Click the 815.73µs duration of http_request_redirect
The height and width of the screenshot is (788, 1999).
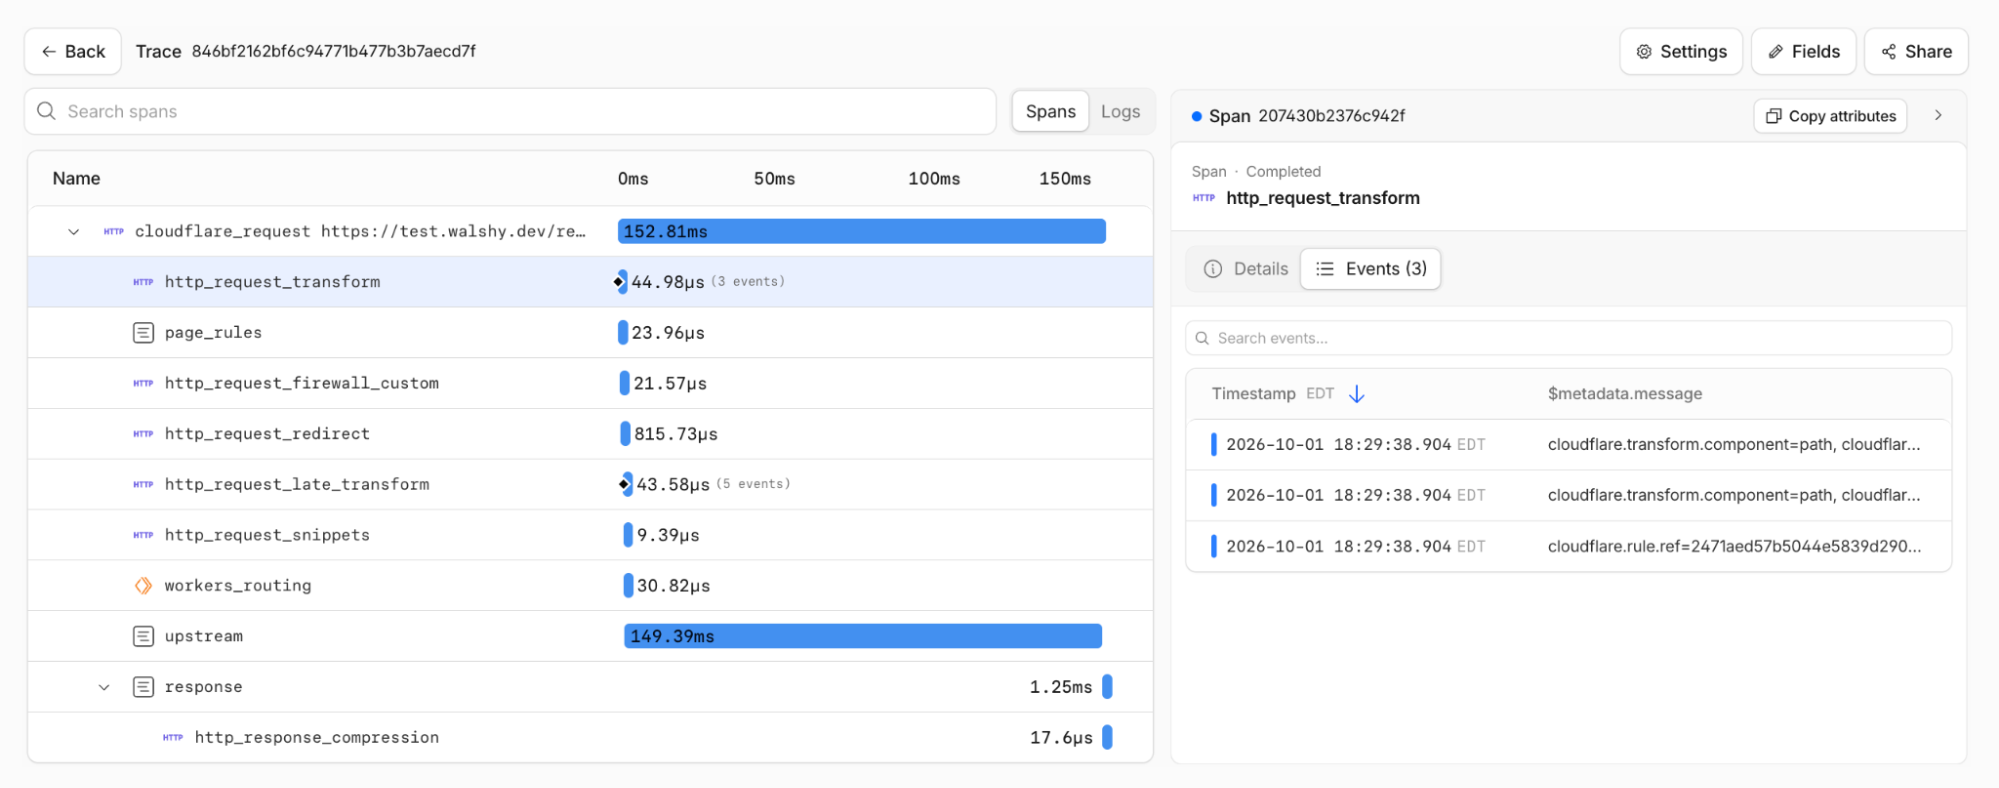pos(676,434)
